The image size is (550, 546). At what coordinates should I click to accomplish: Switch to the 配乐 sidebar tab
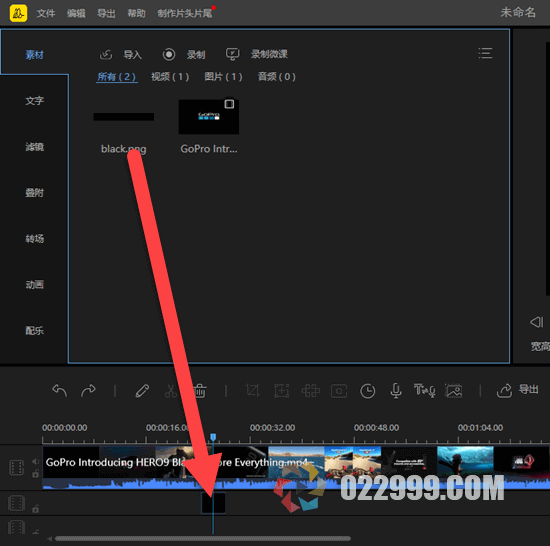34,331
